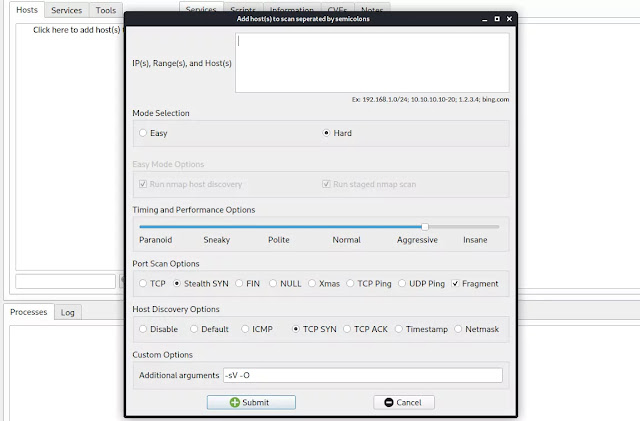The width and height of the screenshot is (640, 421).
Task: Click the Sneaky timing label
Action: pos(217,240)
